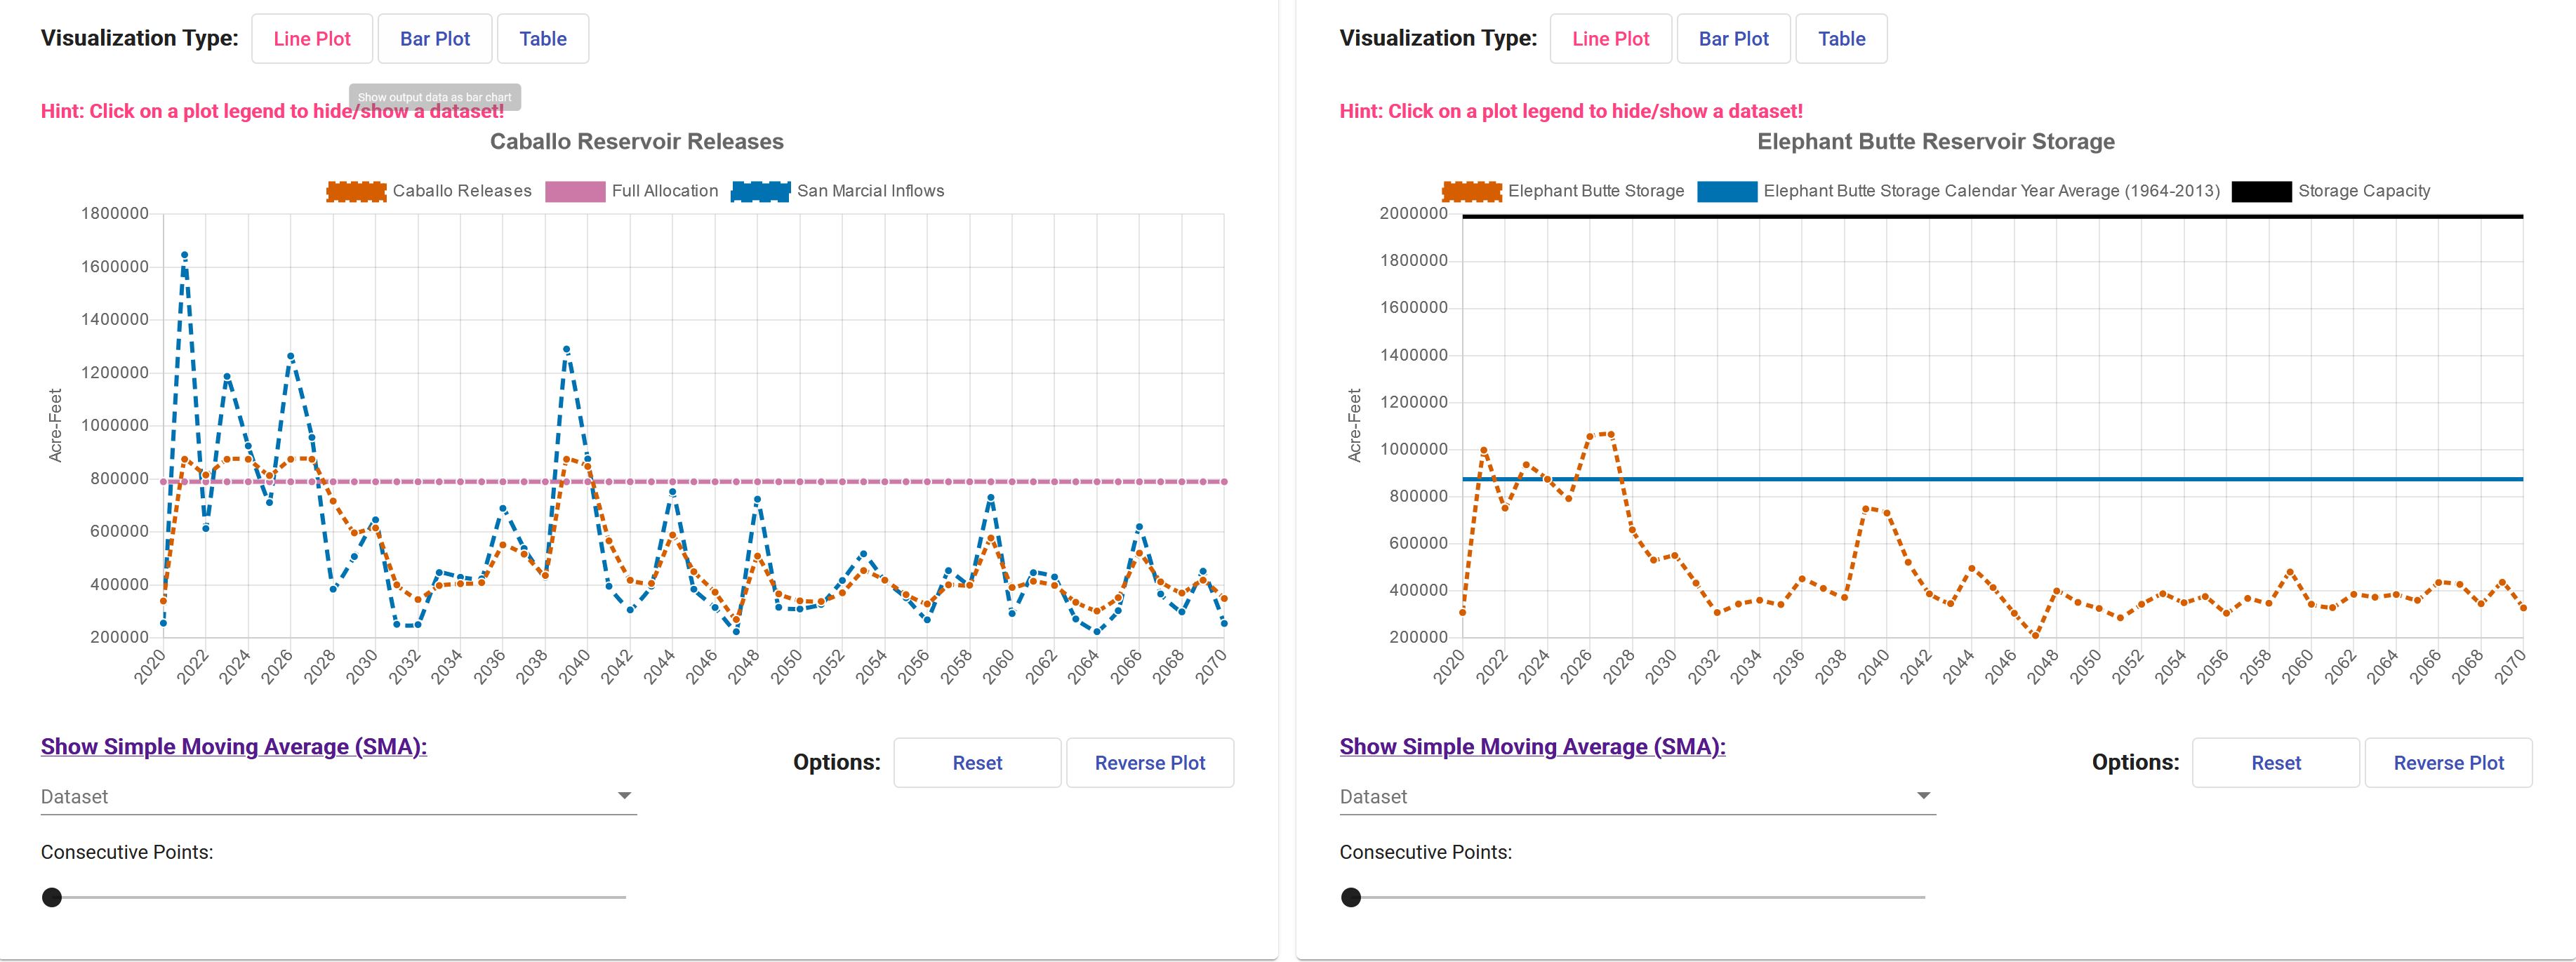
Task: Click the Caballo chart Dataset dropdown arrow
Action: point(624,796)
